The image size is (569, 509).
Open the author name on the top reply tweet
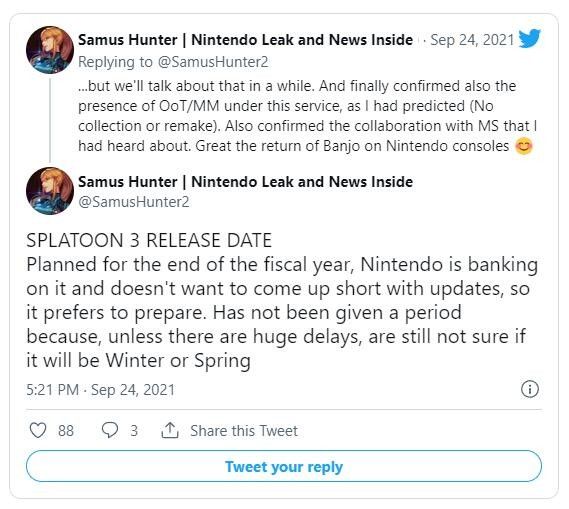[245, 40]
